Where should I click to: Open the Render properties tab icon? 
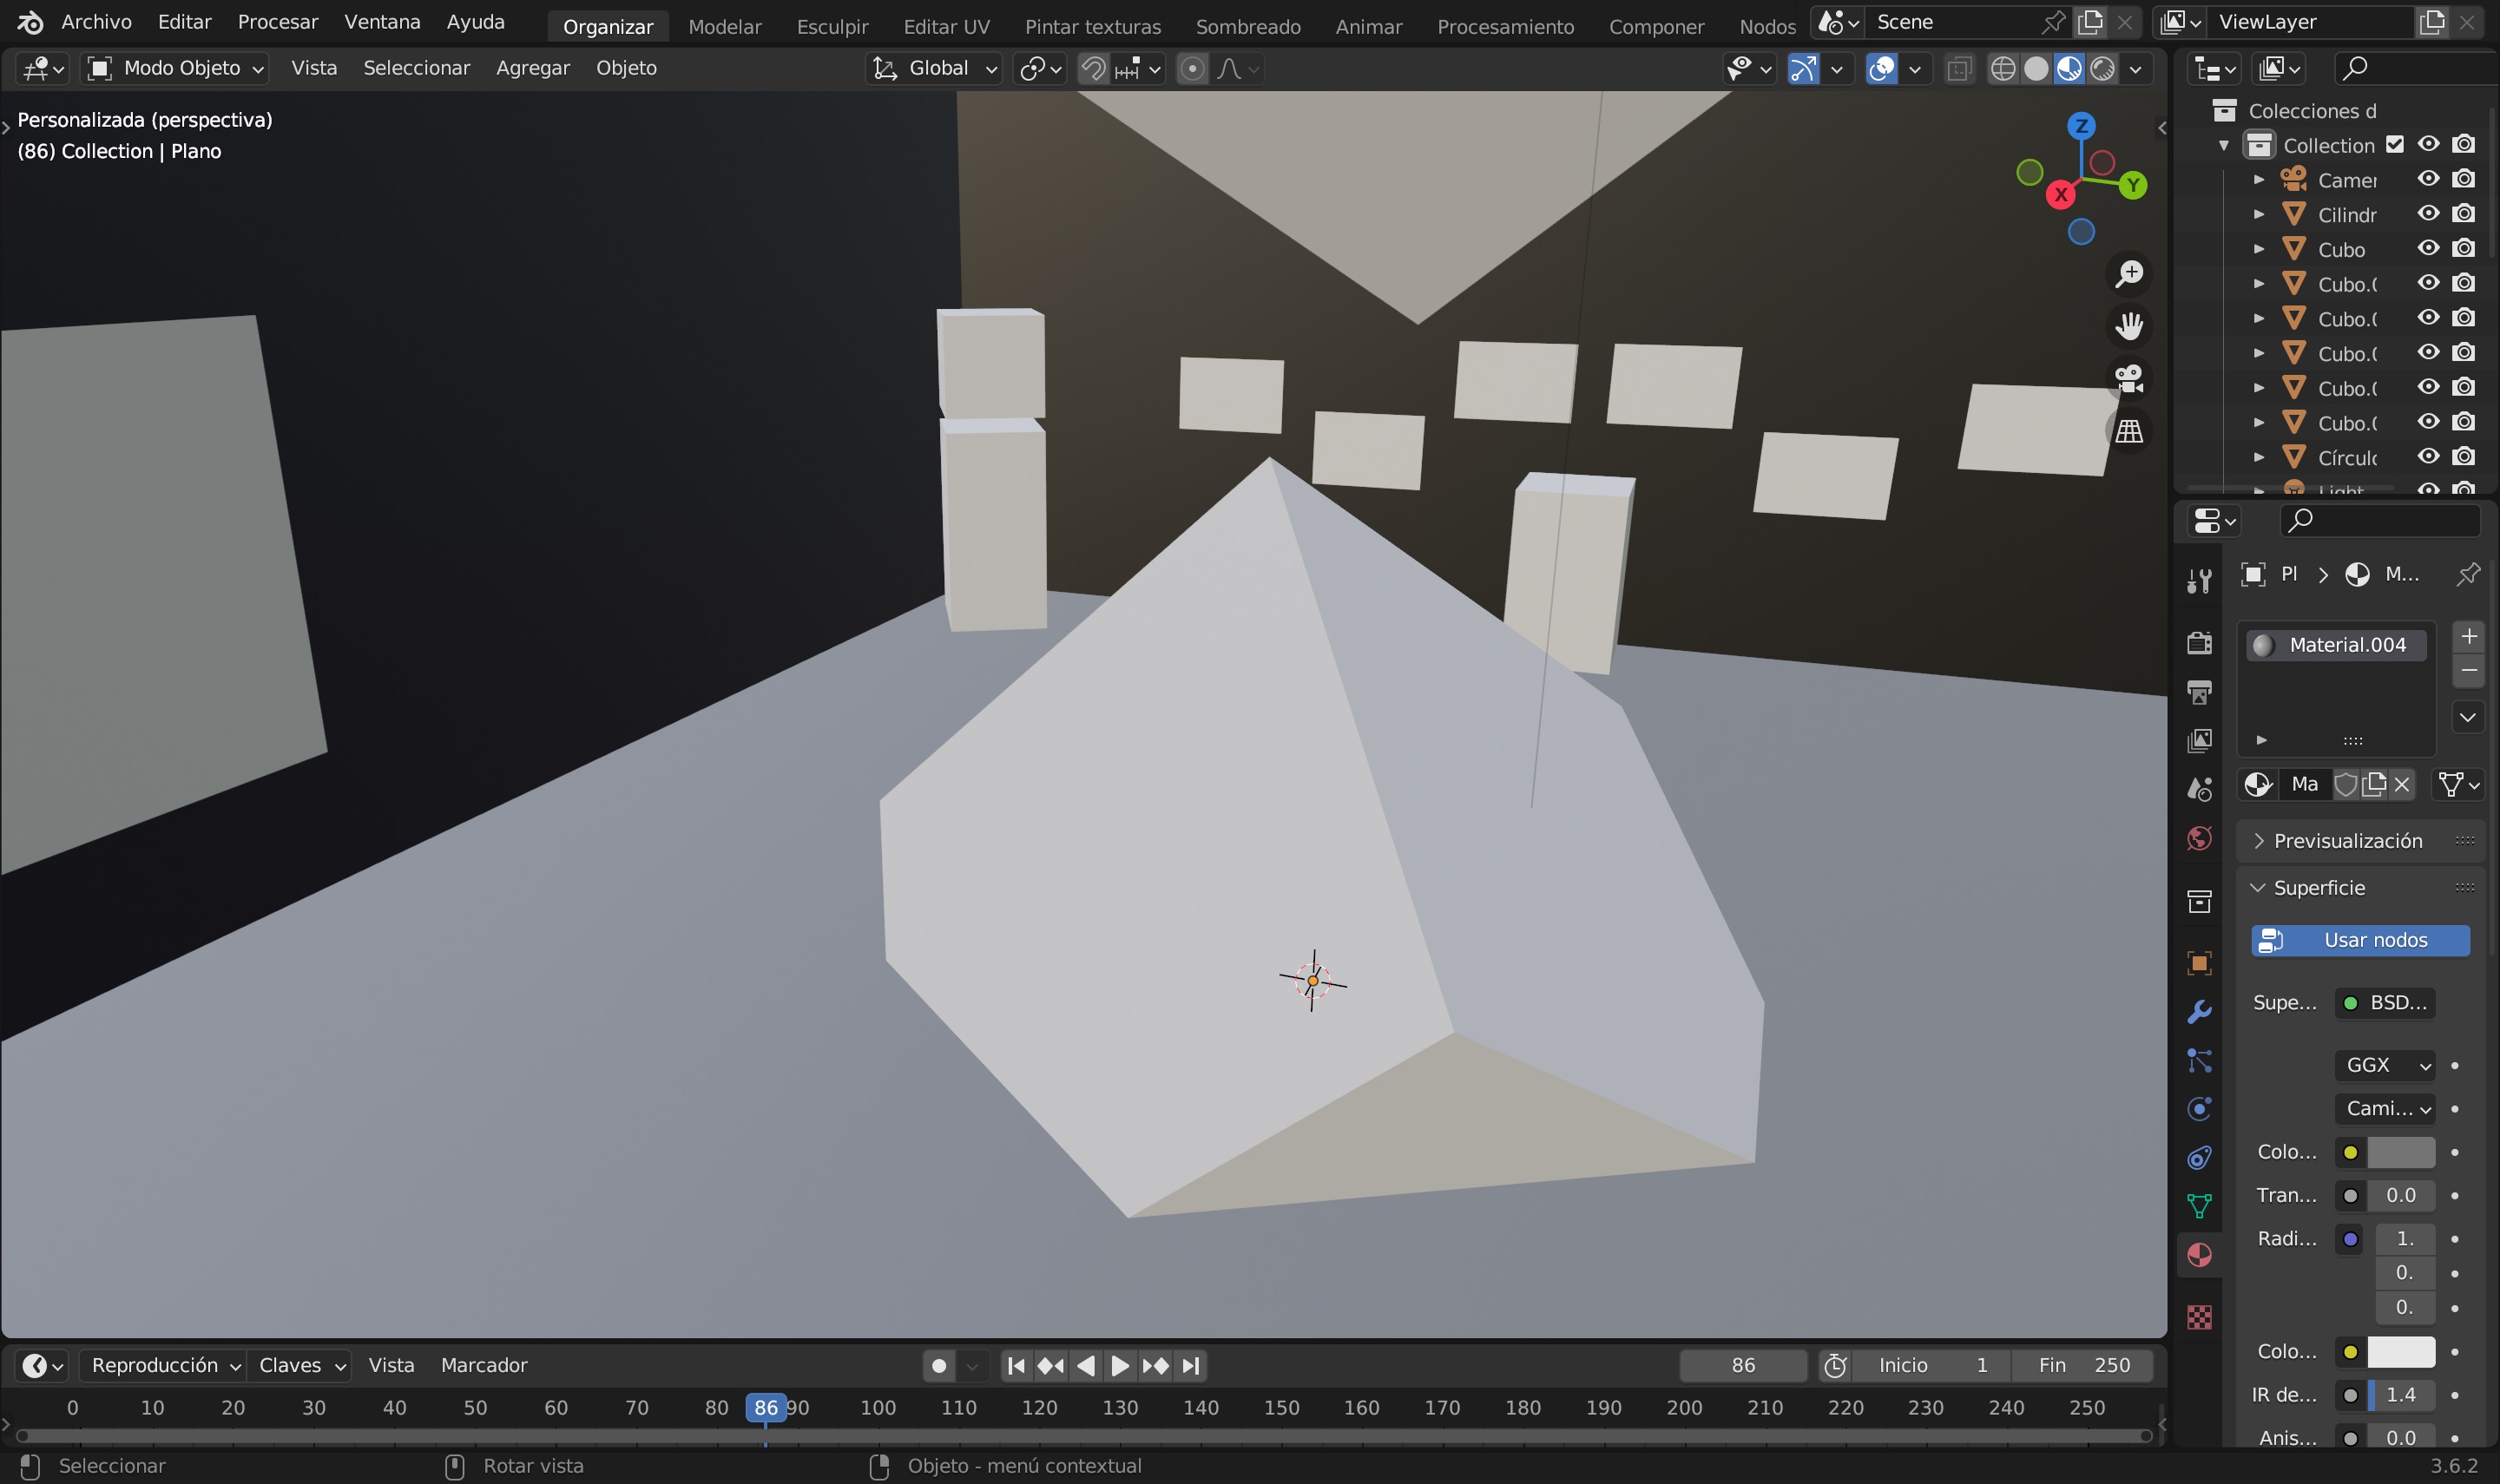(2199, 643)
